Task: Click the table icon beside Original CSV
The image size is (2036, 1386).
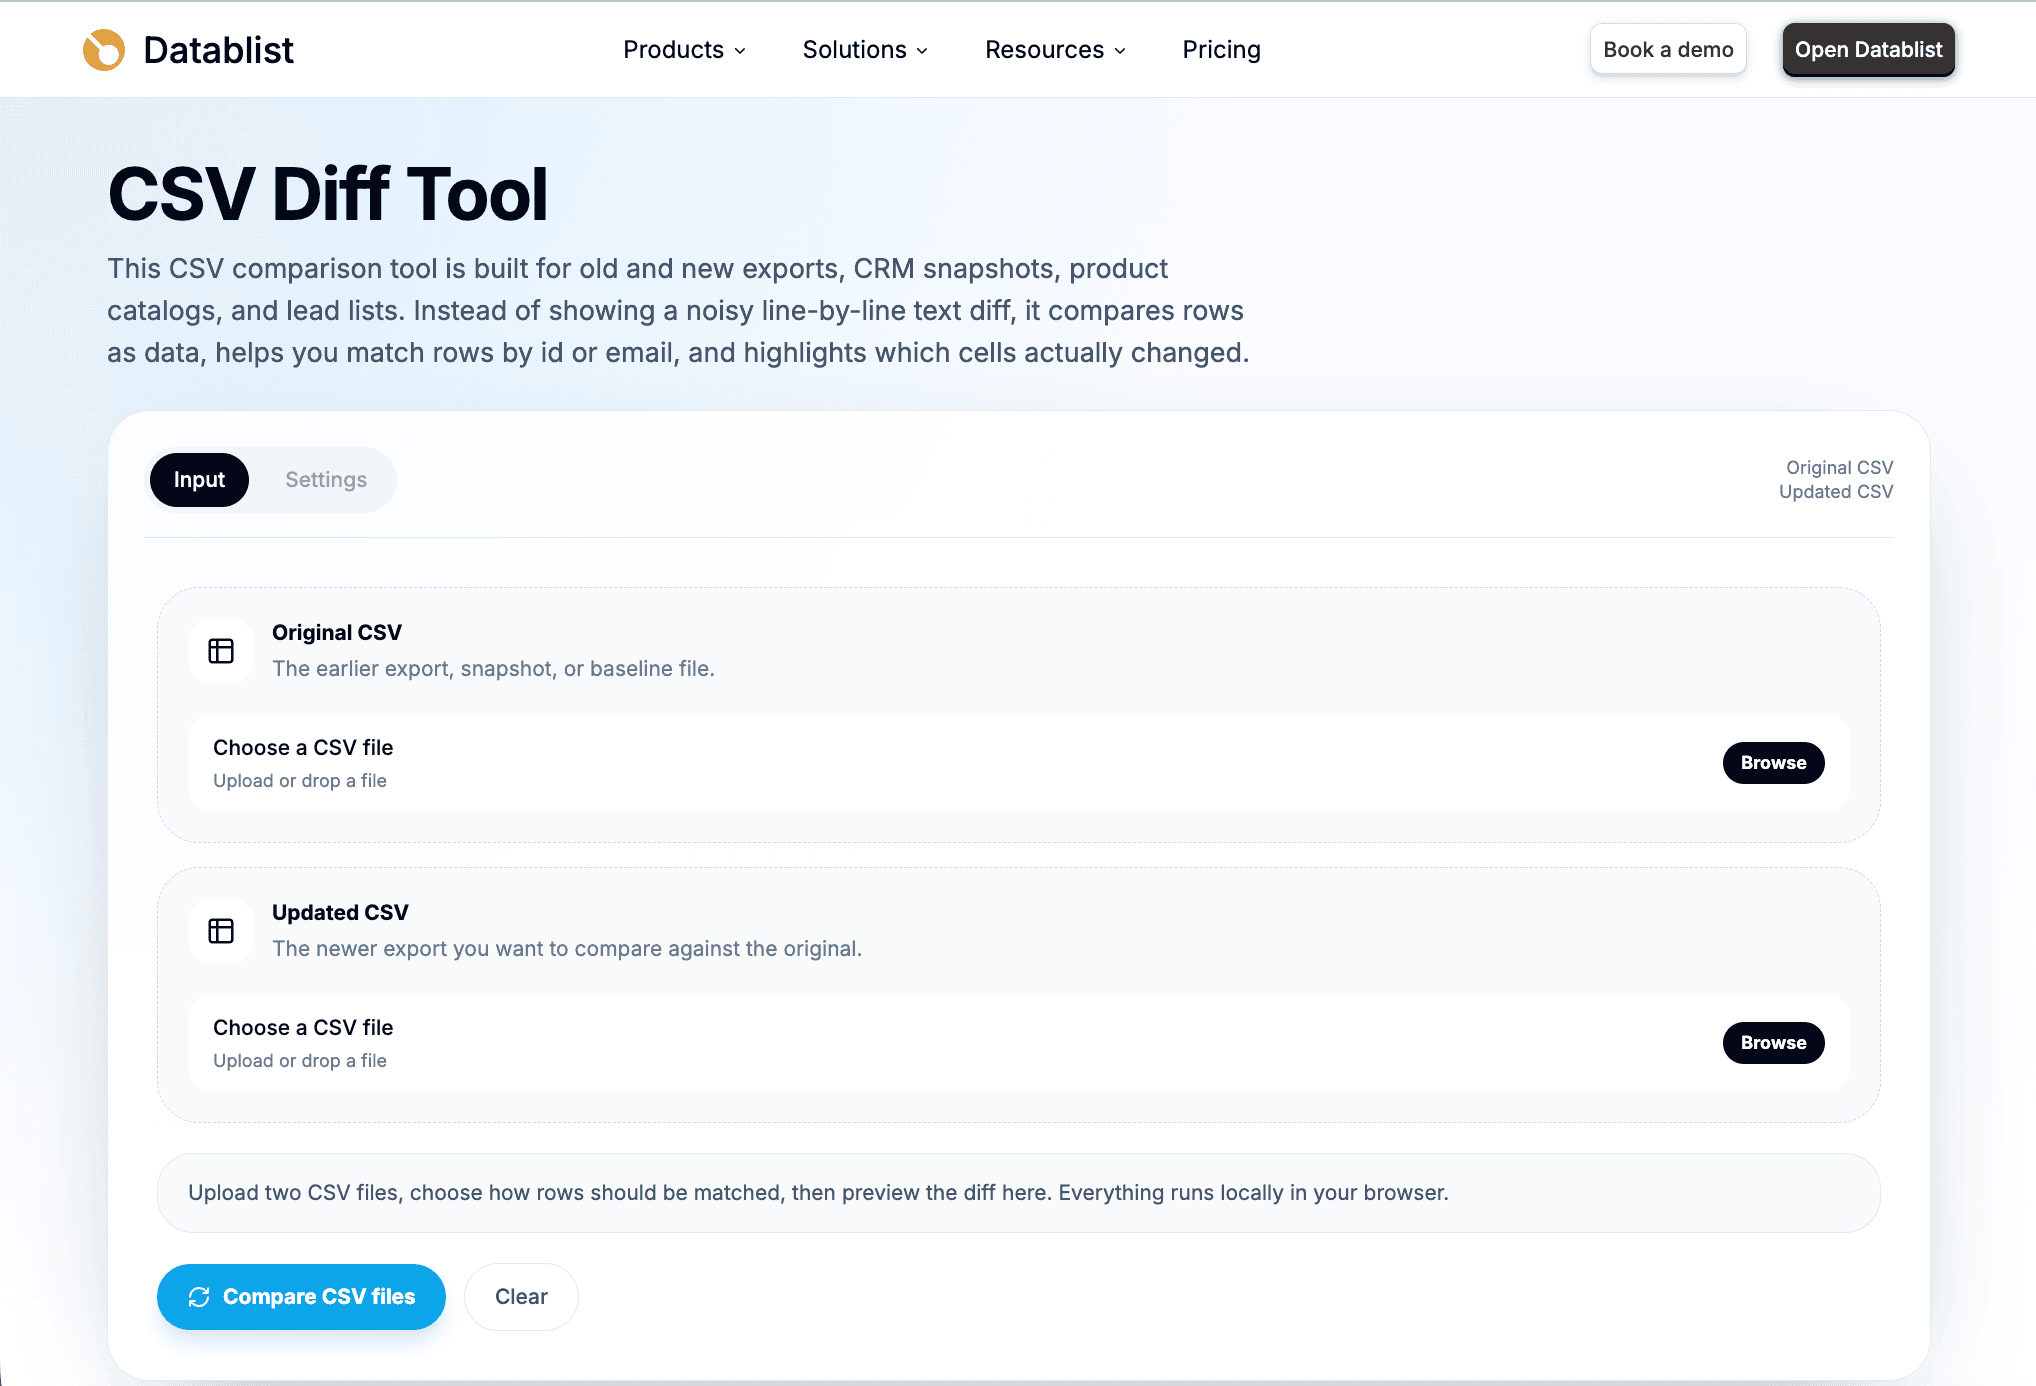Action: [x=221, y=651]
